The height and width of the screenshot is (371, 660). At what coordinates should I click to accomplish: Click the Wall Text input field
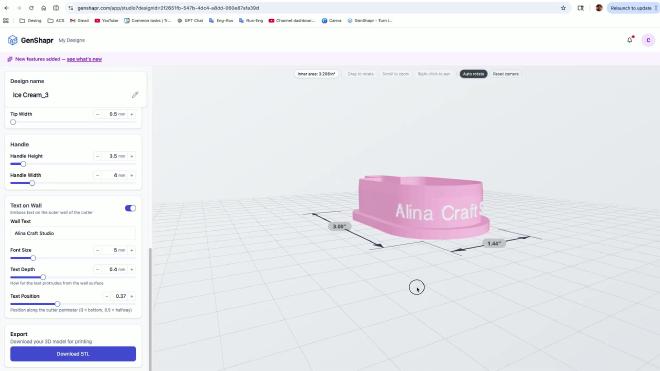click(x=73, y=233)
